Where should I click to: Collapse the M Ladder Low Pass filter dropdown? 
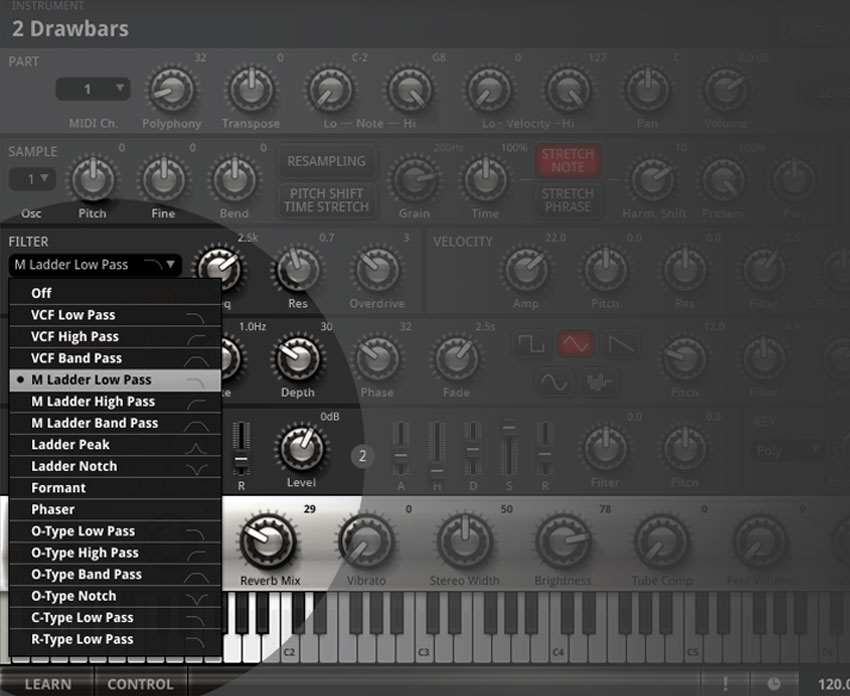(x=95, y=265)
